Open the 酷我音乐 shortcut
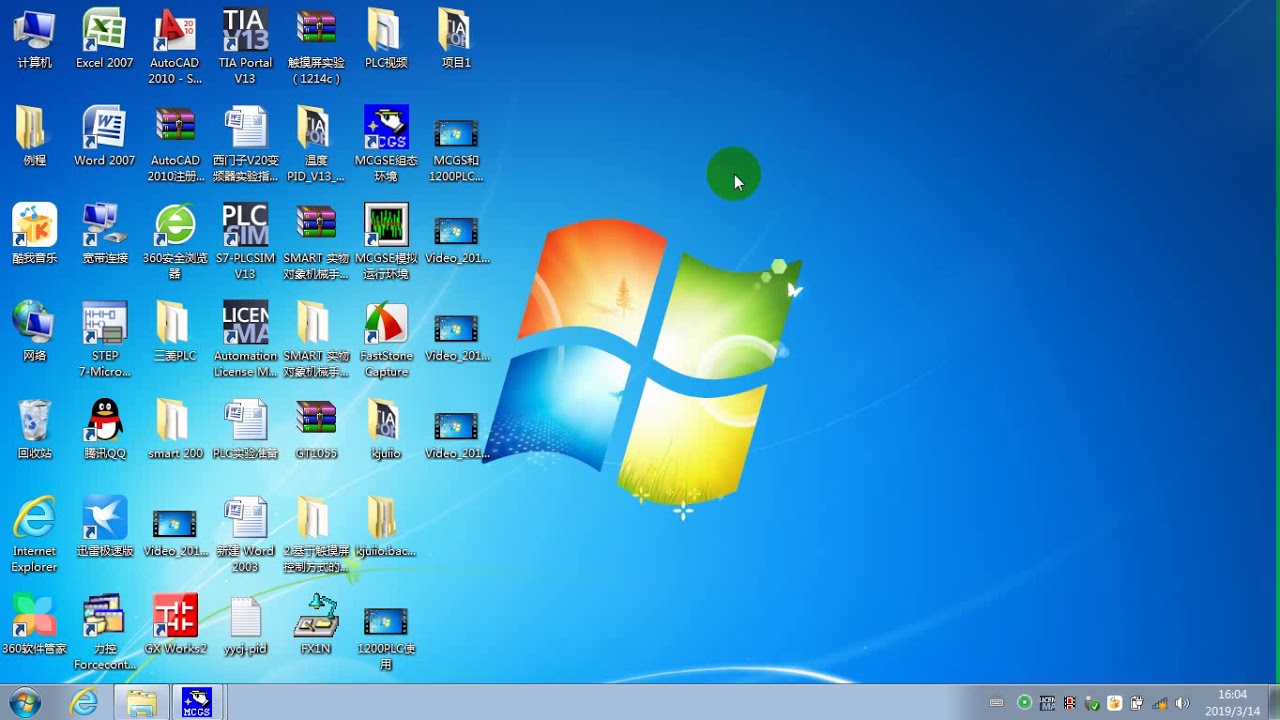1280x720 pixels. [34, 235]
